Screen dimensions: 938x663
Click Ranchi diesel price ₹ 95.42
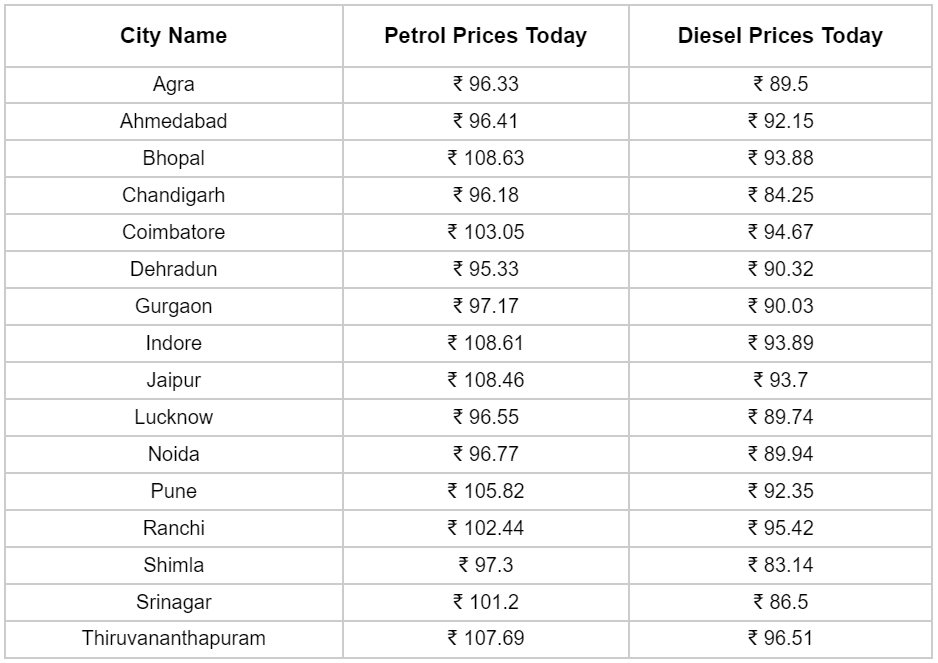[x=780, y=528]
